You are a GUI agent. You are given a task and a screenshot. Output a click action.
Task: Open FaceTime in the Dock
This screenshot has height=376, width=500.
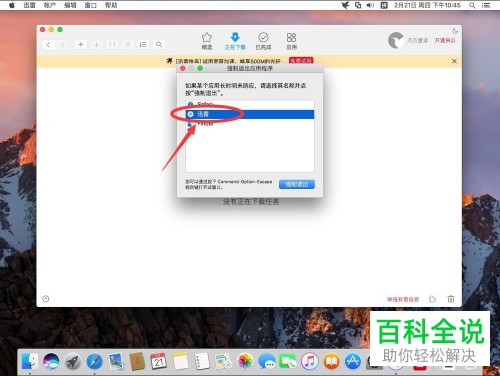(x=288, y=361)
